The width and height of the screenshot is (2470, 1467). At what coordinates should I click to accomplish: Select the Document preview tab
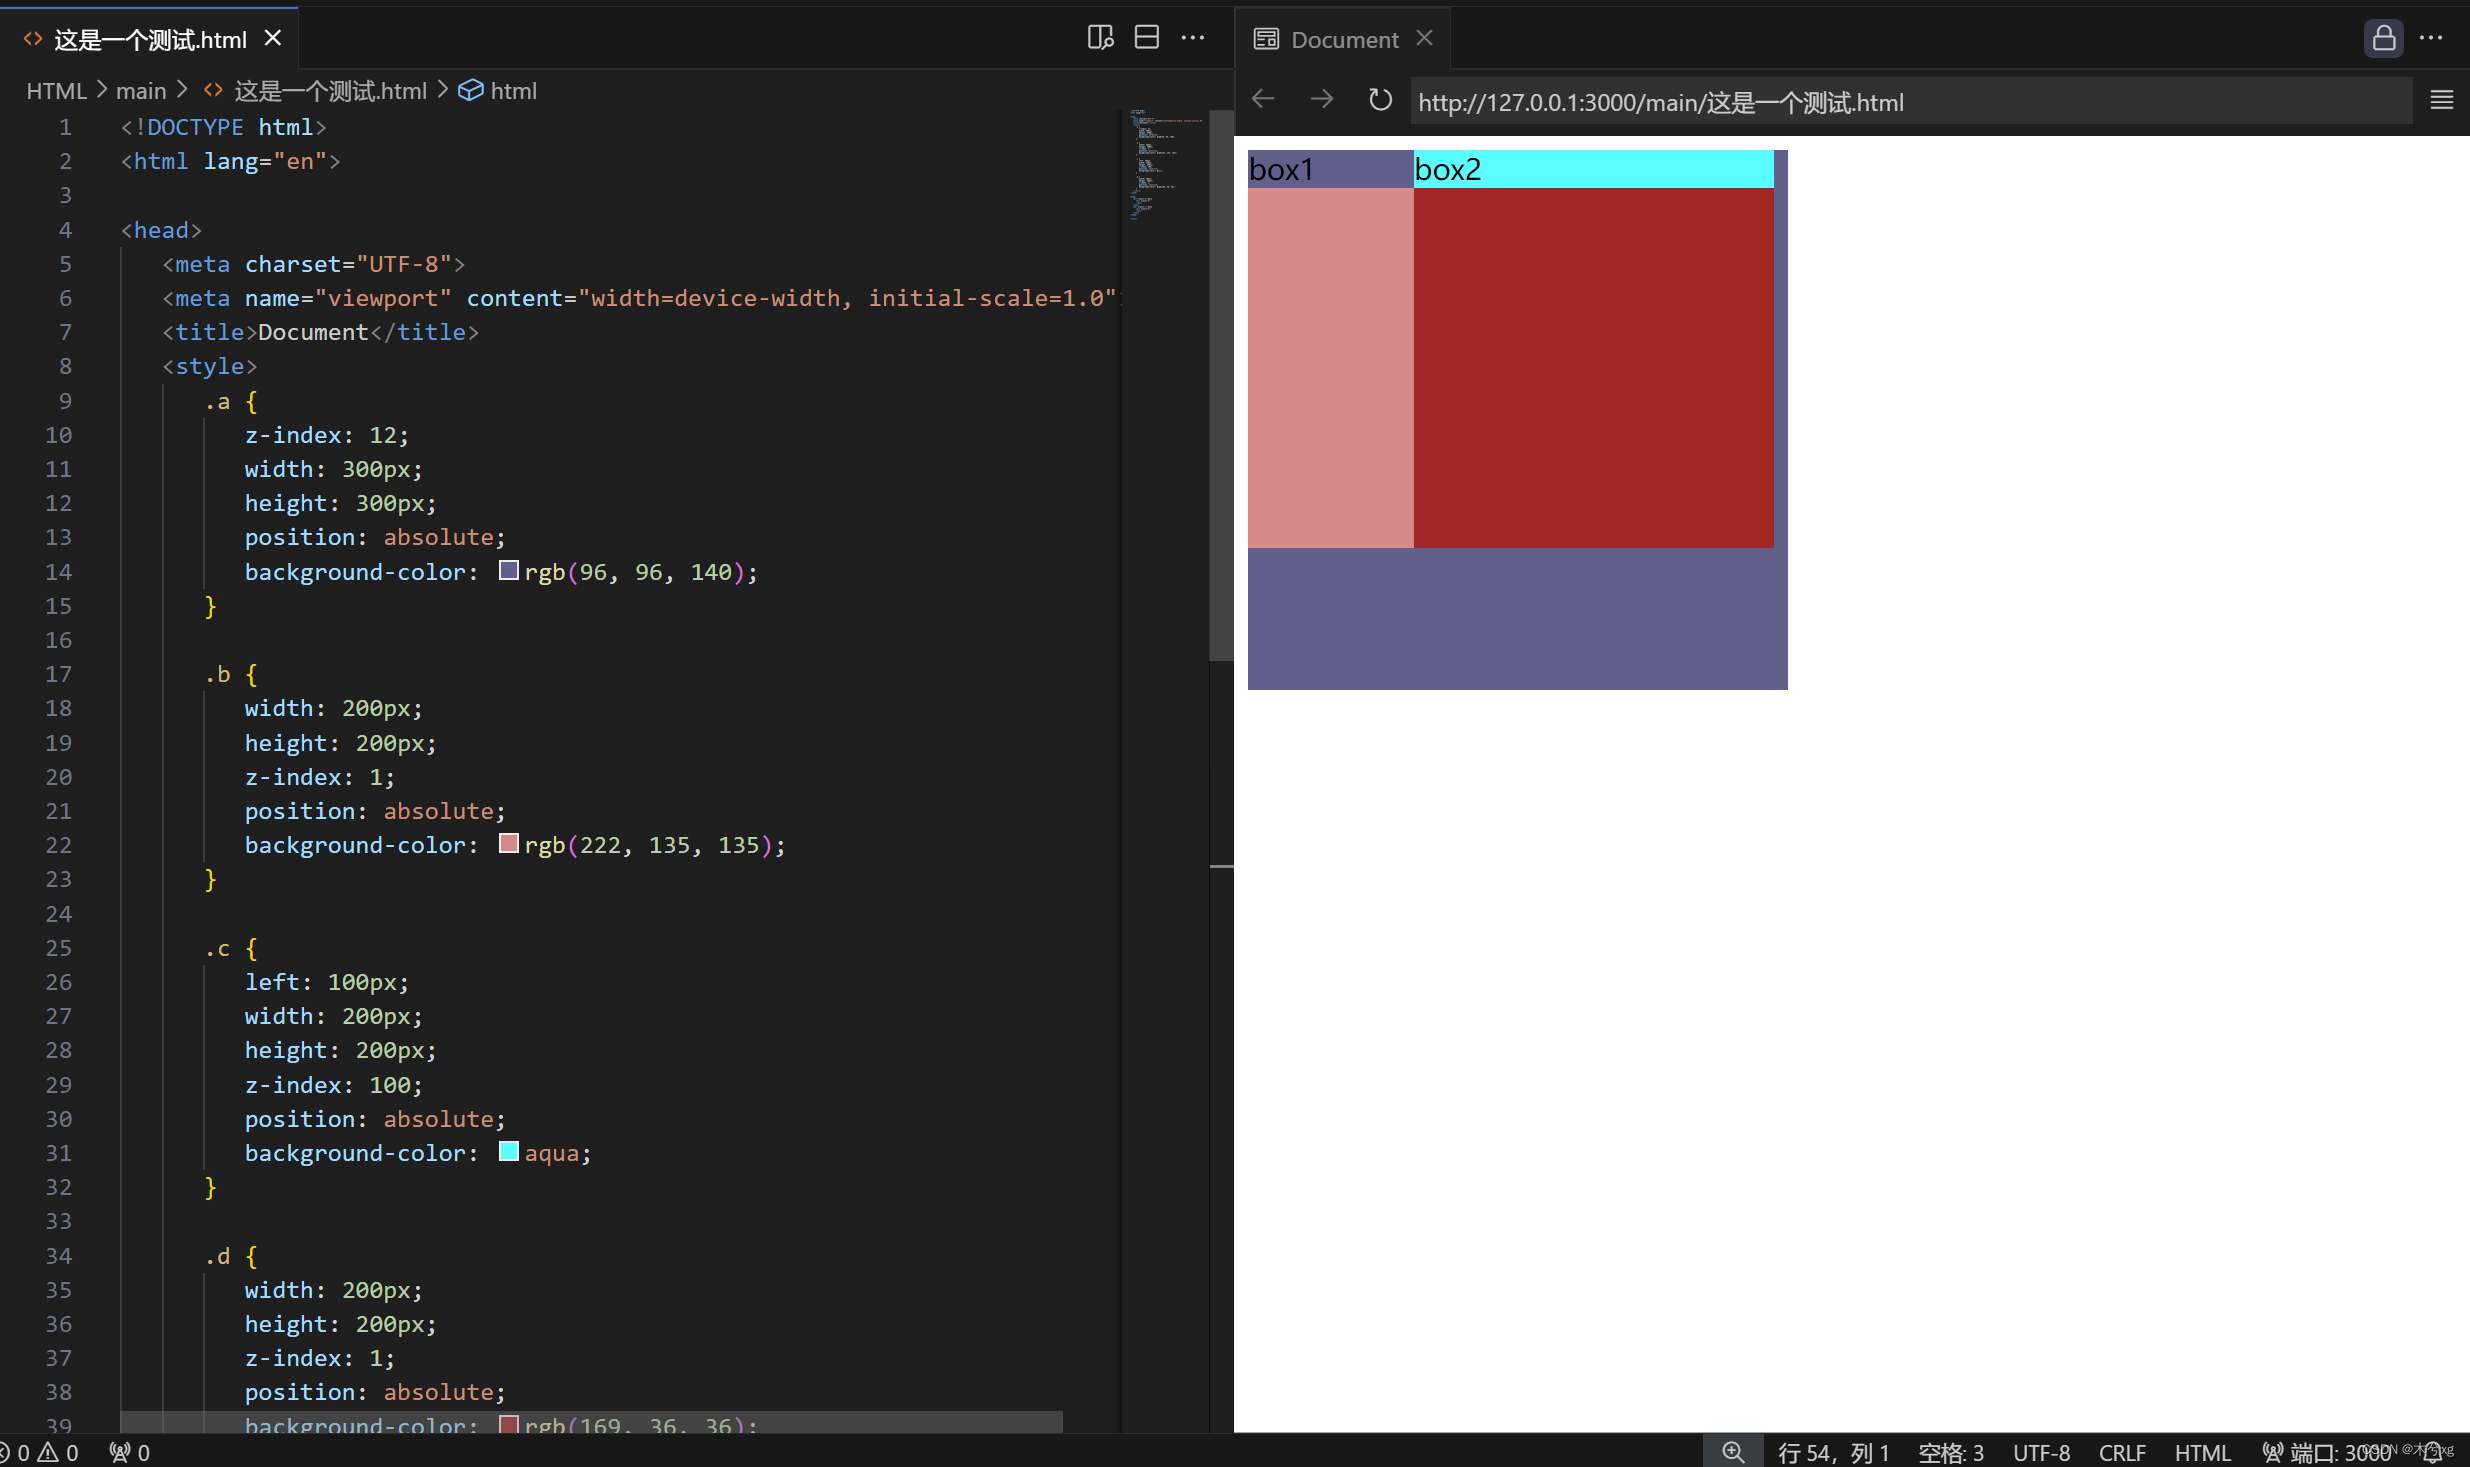pyautogui.click(x=1344, y=40)
